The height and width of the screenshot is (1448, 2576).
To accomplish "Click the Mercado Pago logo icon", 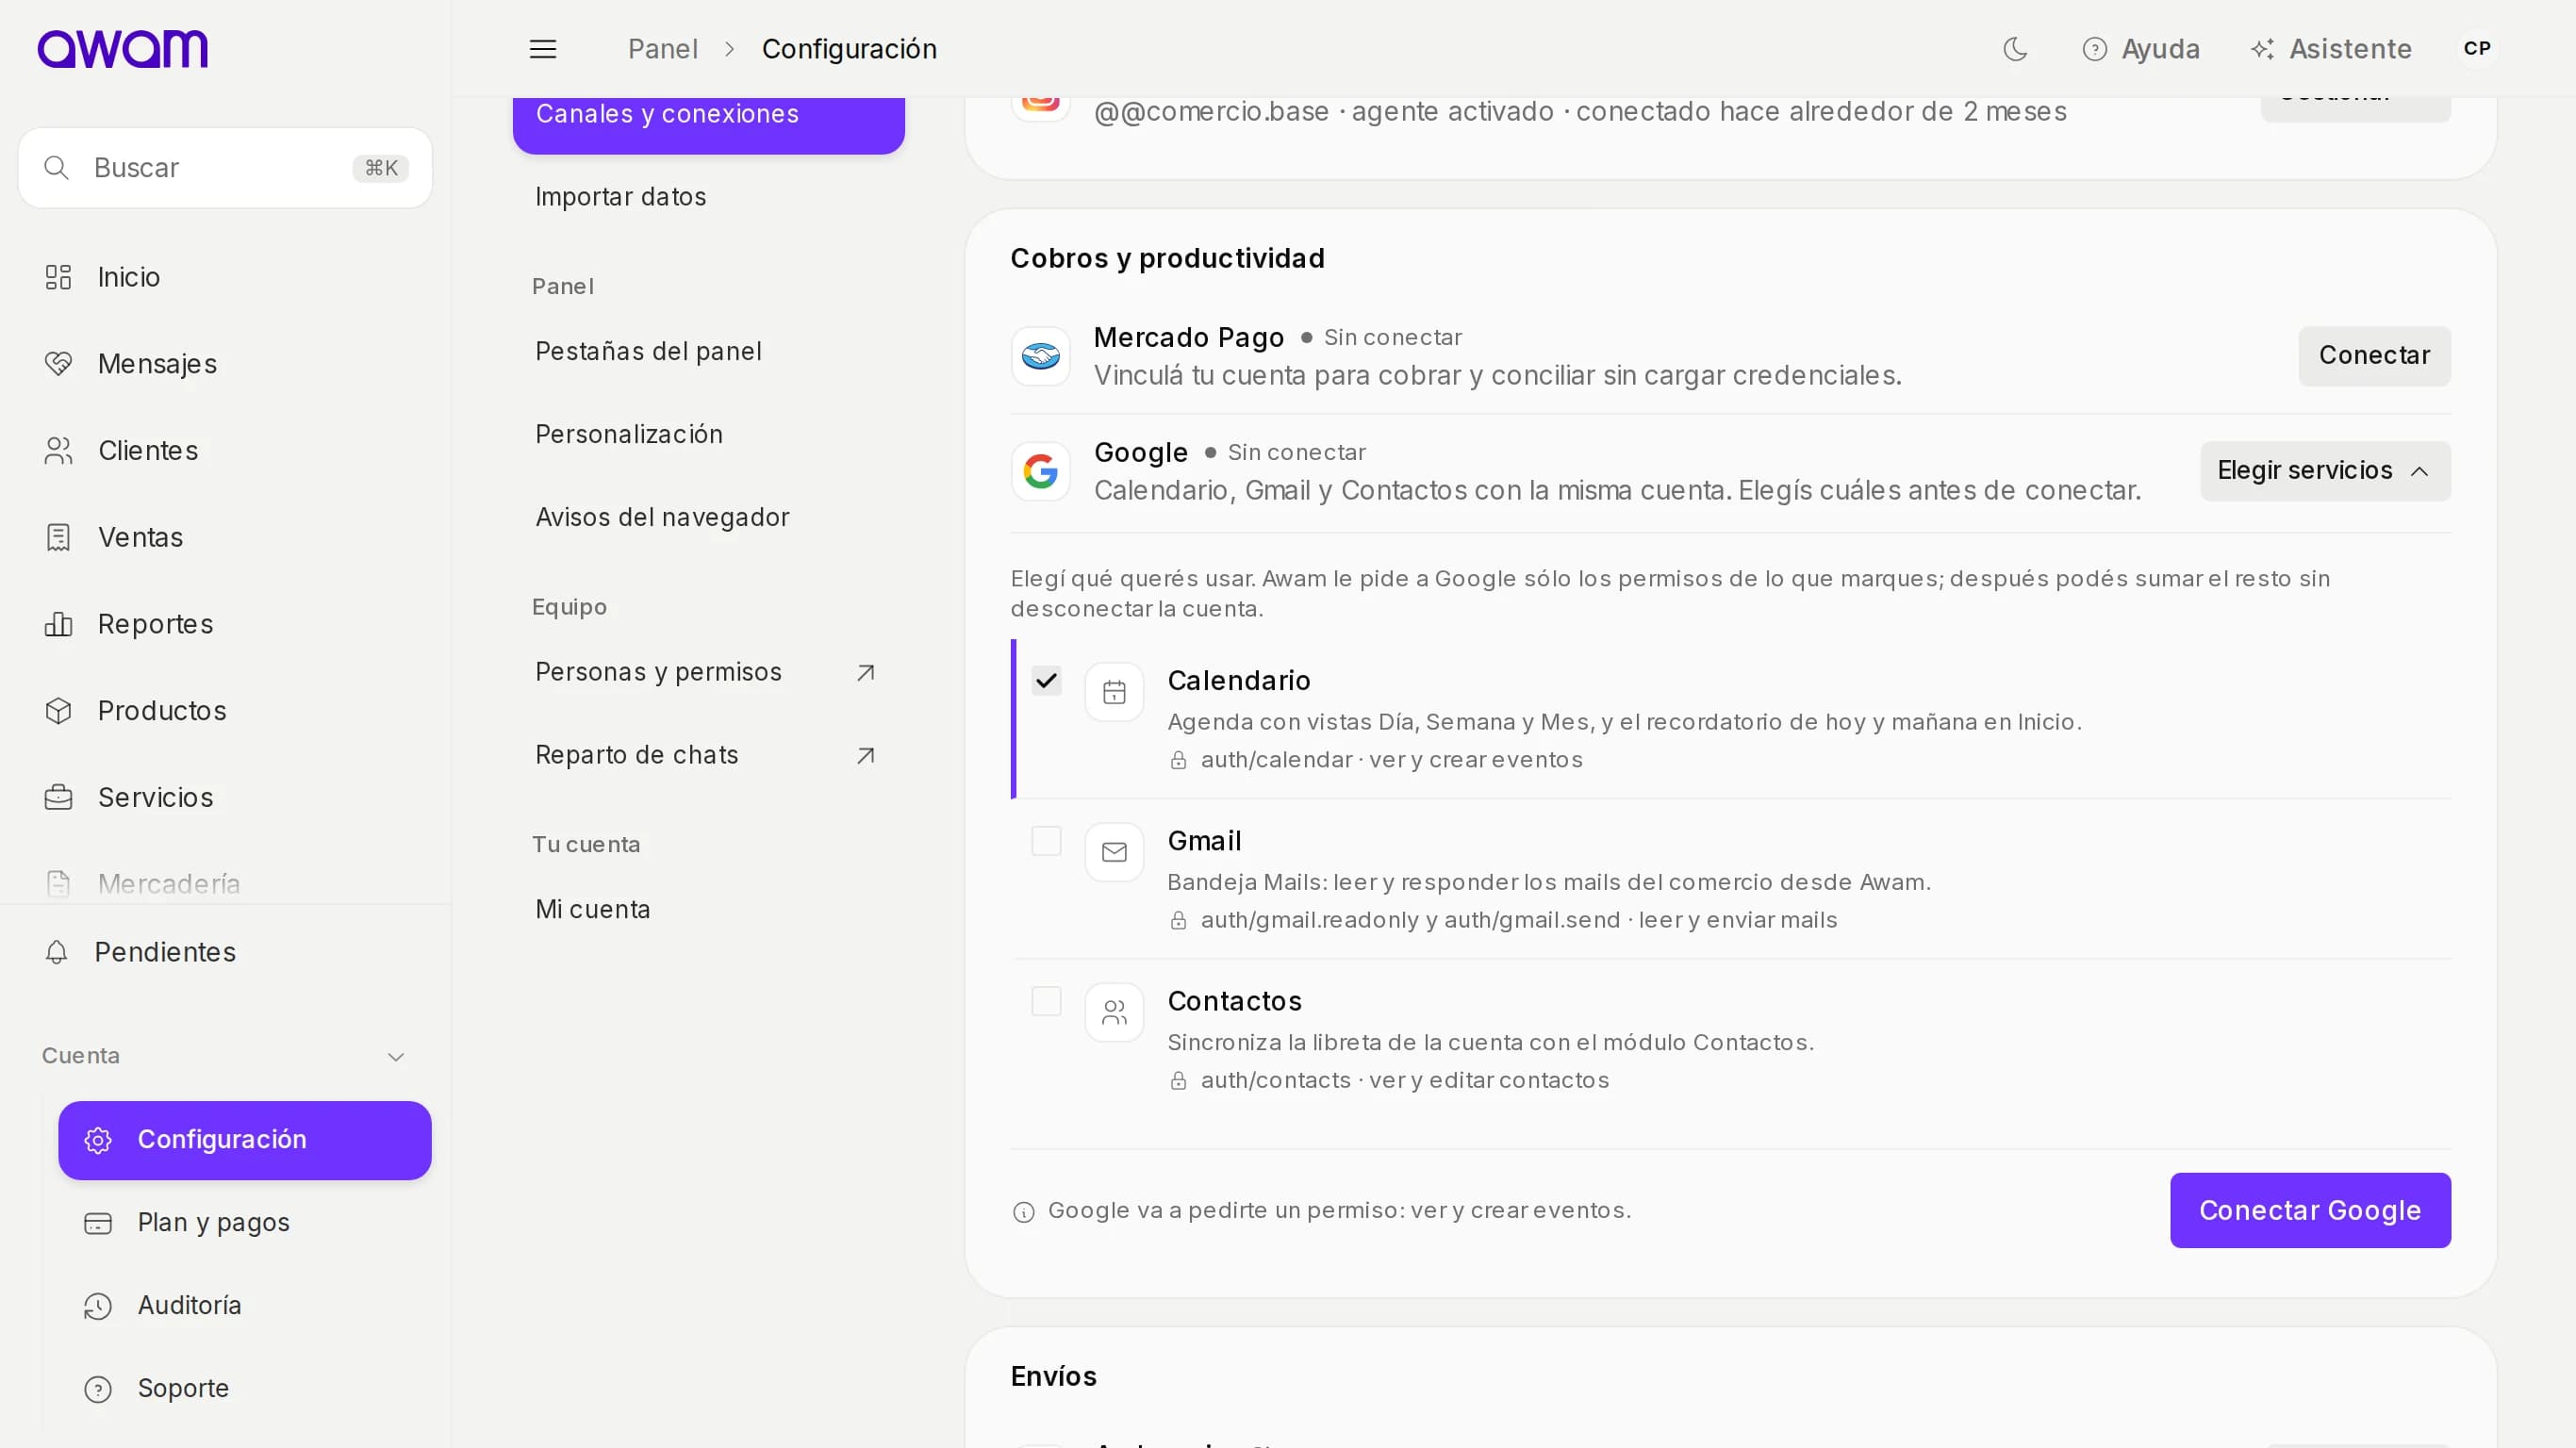I will [x=1040, y=356].
